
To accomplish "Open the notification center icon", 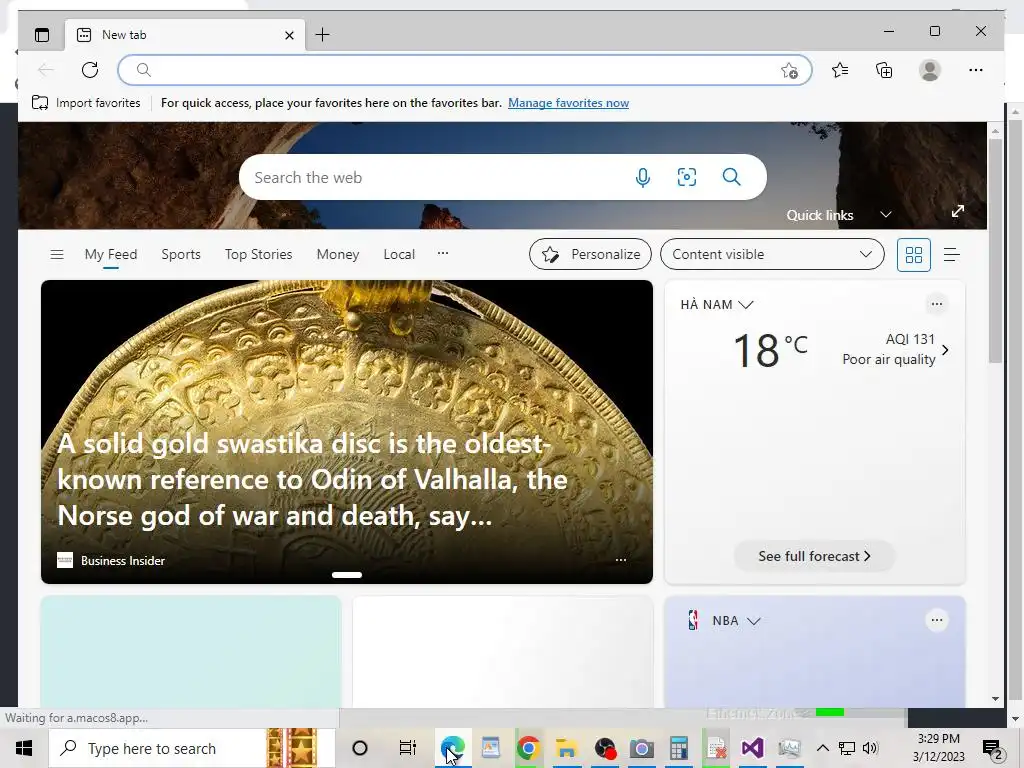I will (x=991, y=748).
